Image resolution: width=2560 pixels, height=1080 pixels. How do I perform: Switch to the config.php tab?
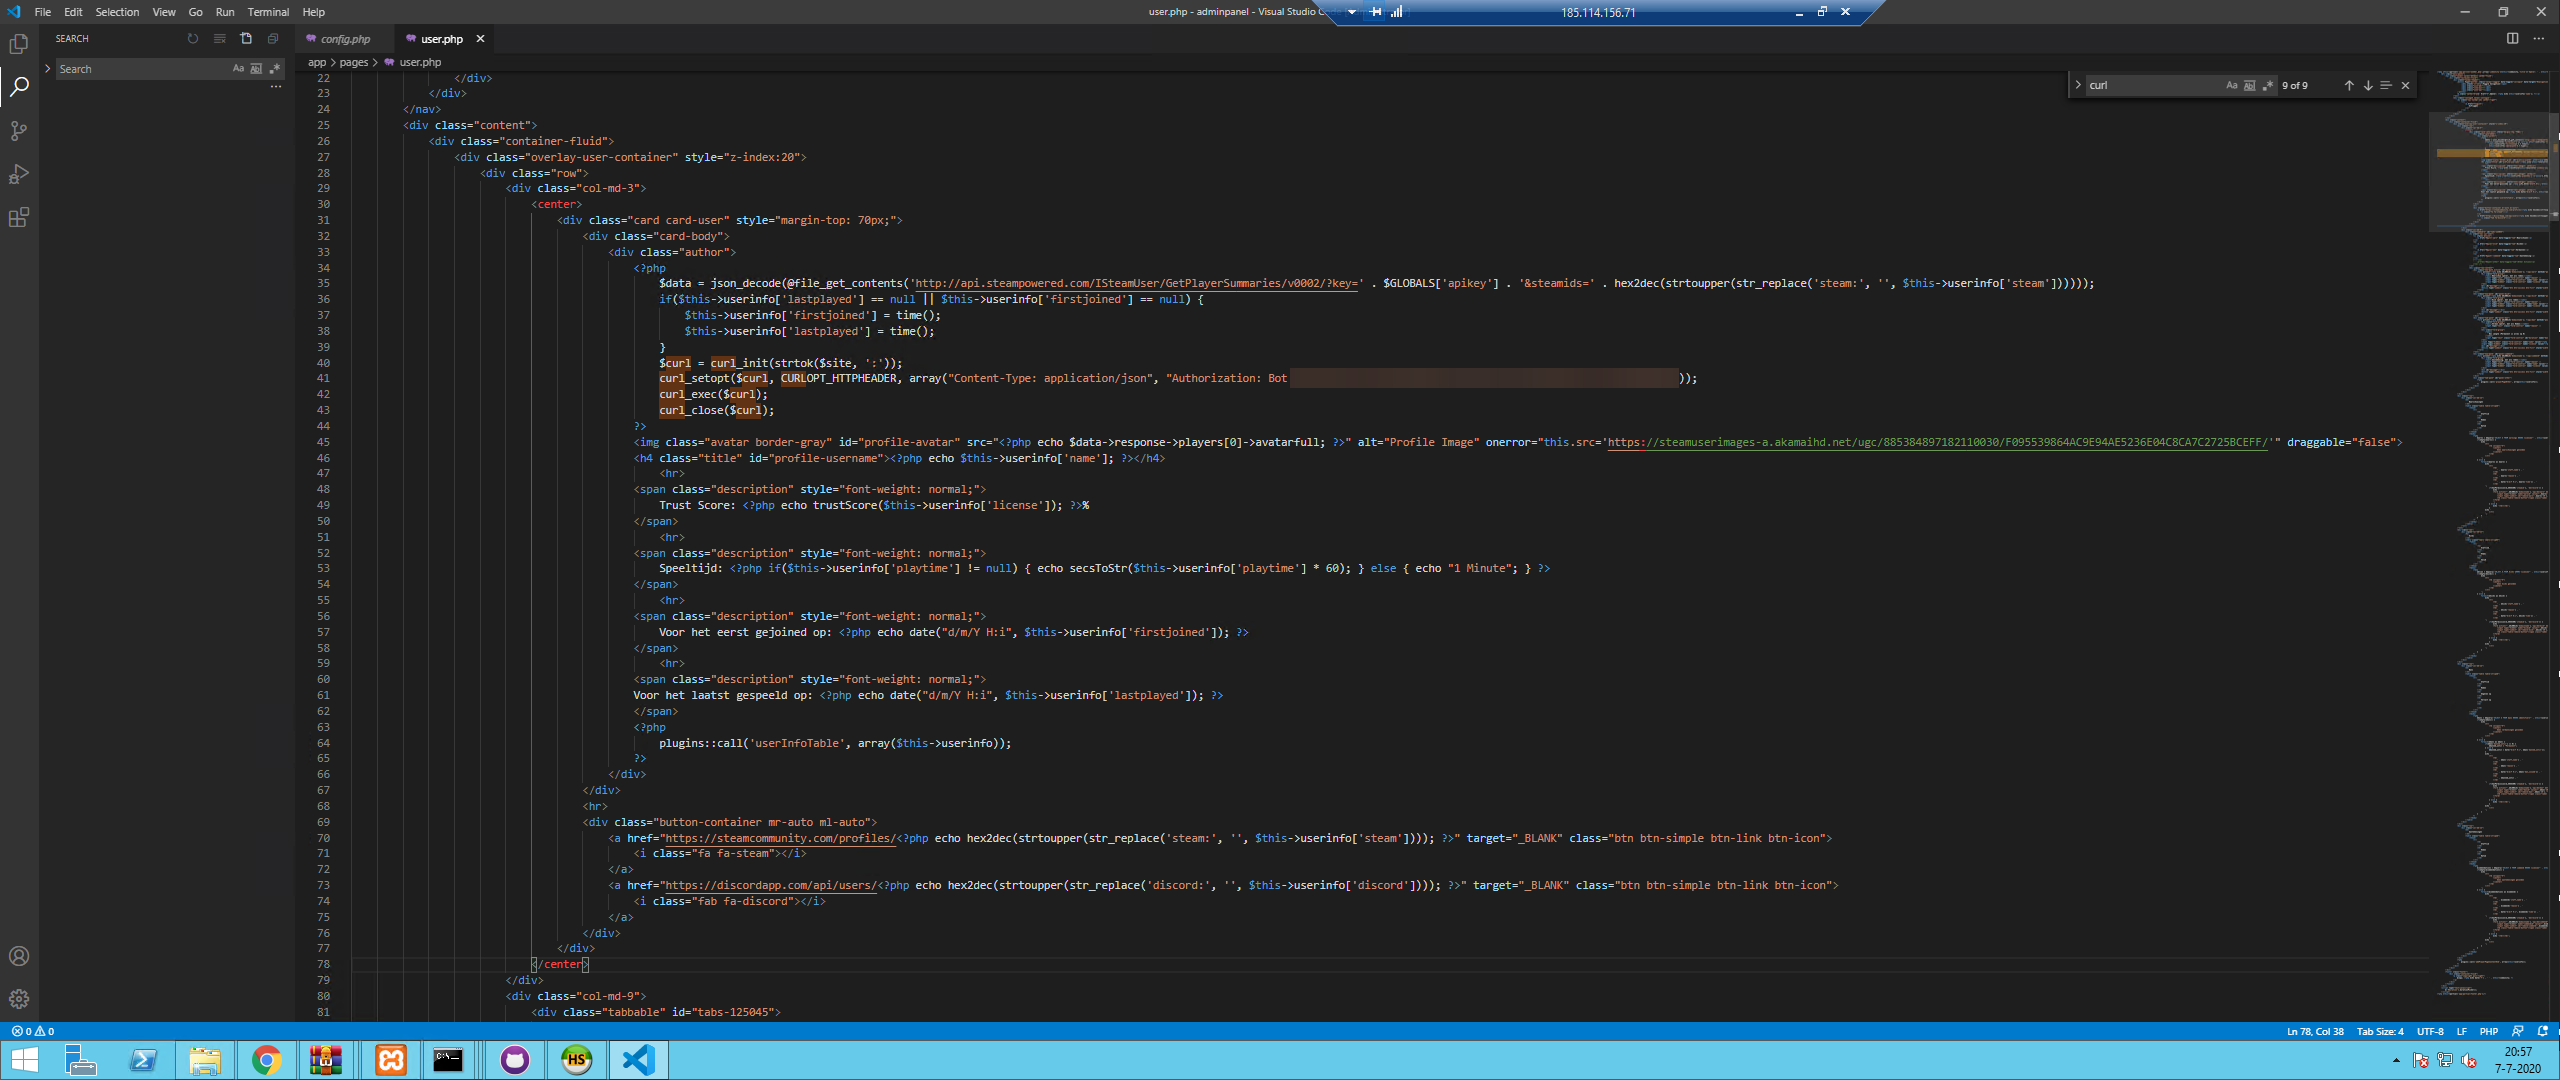tap(345, 39)
